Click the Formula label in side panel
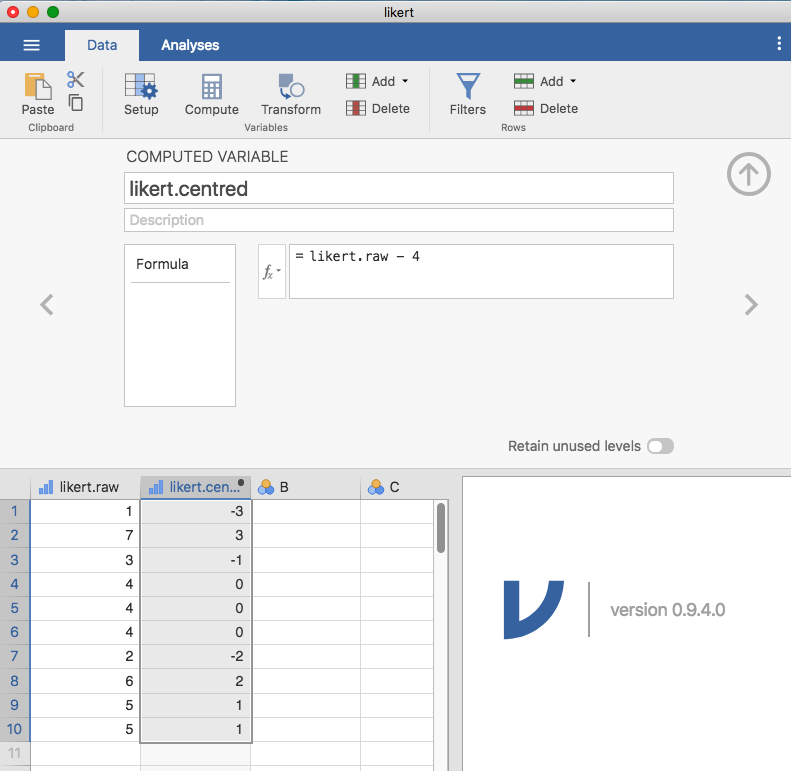 (x=162, y=264)
